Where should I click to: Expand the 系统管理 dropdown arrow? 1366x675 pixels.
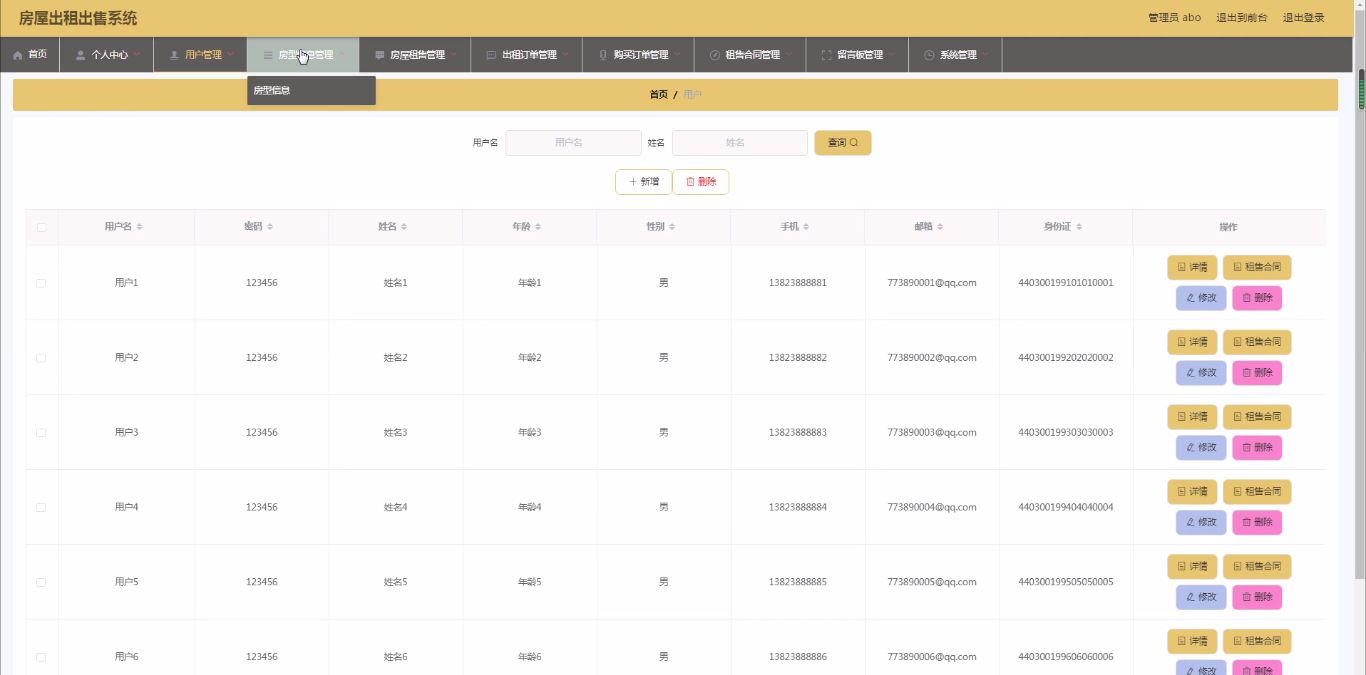(x=985, y=55)
